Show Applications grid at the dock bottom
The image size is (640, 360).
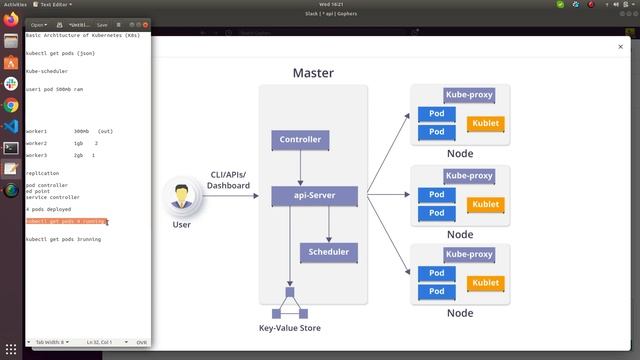tap(11, 349)
